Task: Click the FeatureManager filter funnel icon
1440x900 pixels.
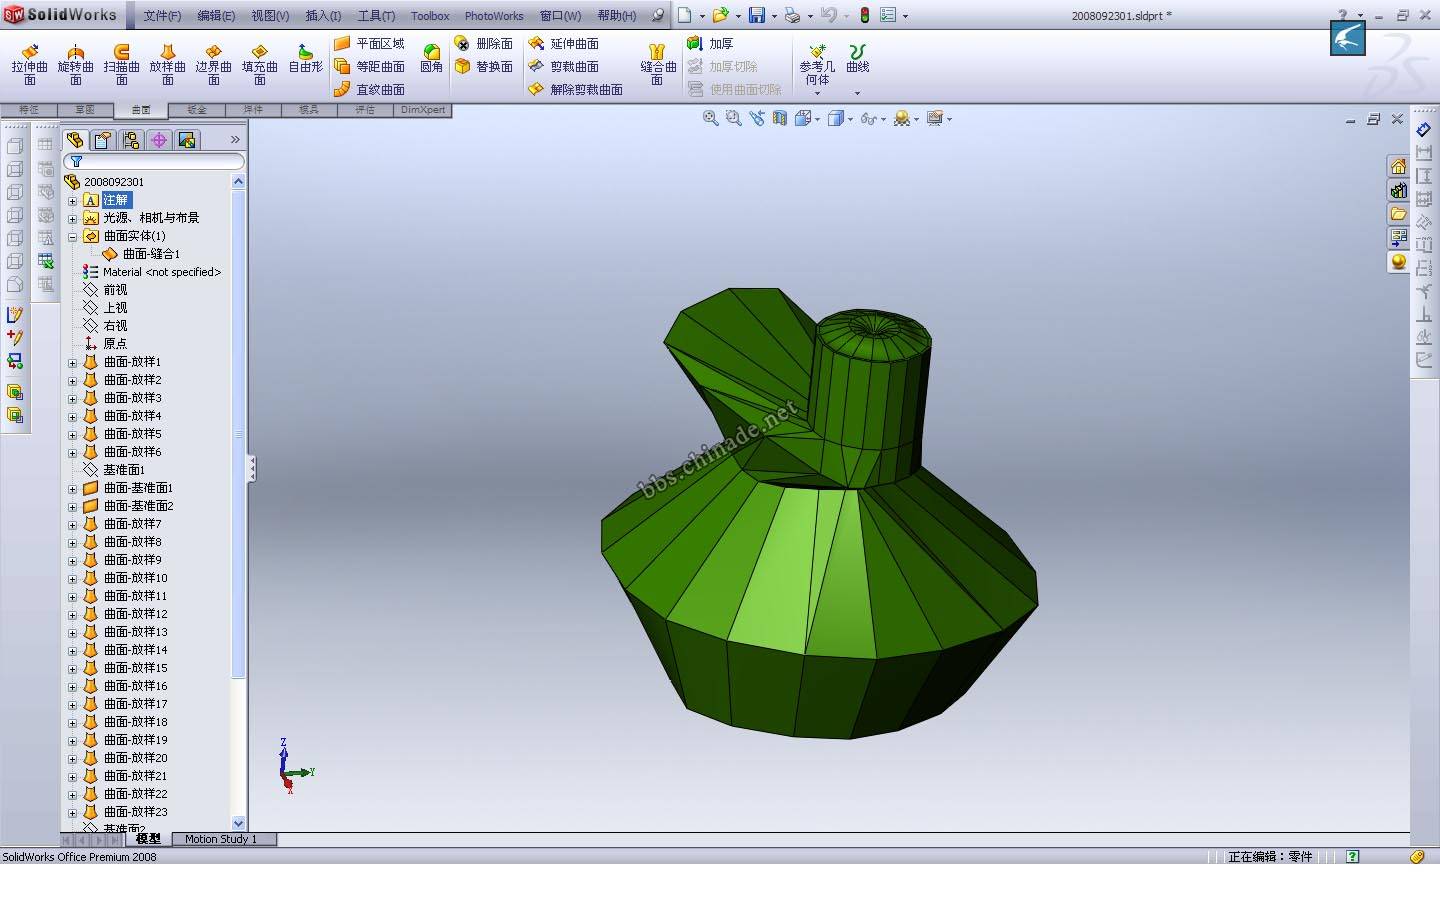Action: click(x=76, y=161)
